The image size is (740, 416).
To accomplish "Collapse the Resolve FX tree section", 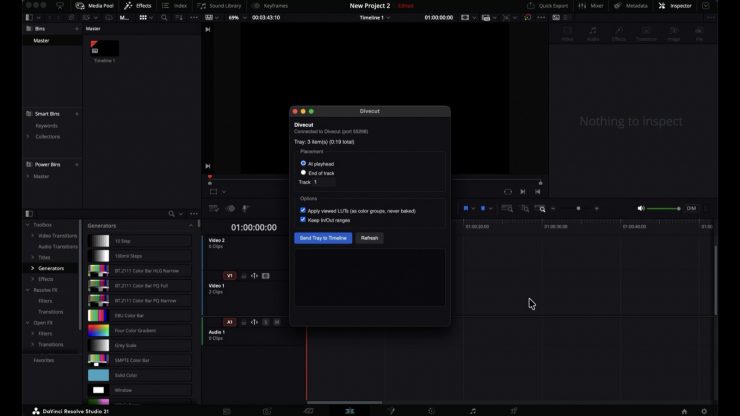I will tap(27, 290).
